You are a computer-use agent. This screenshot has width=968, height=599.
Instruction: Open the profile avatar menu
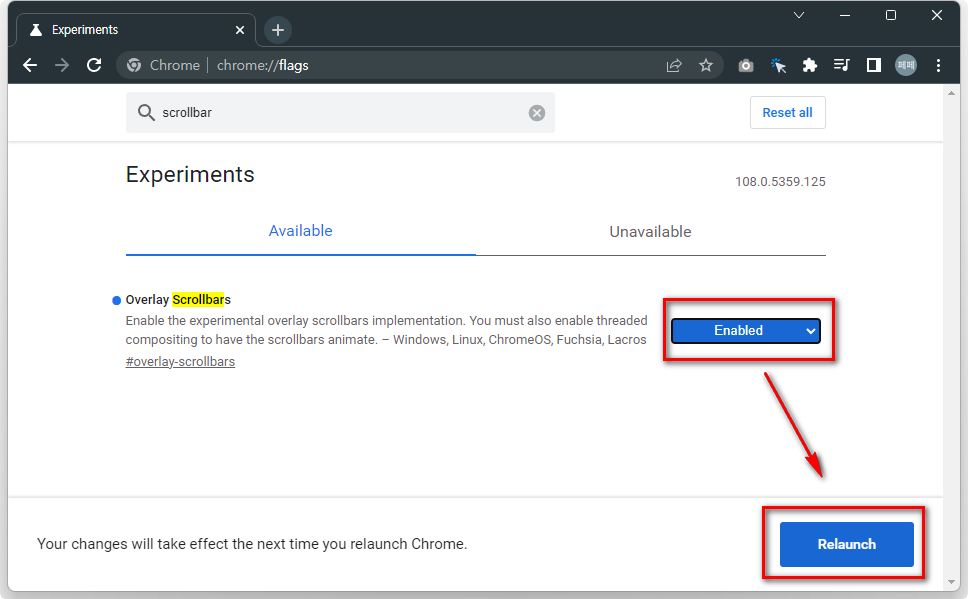tap(906, 65)
